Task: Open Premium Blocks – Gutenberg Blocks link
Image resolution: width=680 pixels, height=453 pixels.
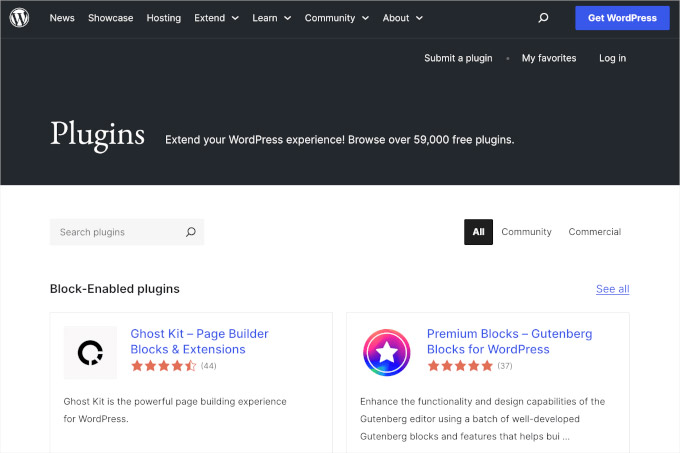Action: [x=509, y=341]
